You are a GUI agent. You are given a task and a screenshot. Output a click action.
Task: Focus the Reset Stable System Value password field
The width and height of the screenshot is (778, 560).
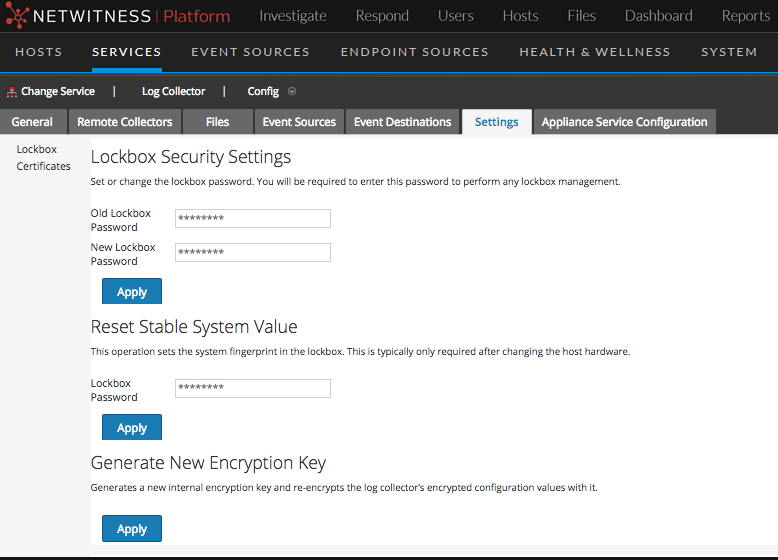[252, 389]
